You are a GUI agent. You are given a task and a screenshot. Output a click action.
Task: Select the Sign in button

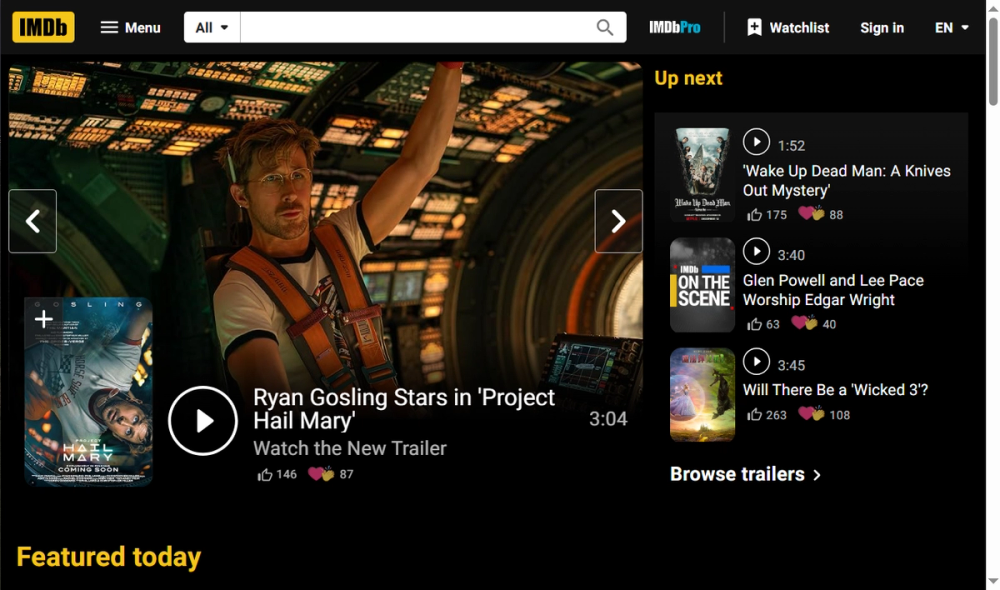(882, 27)
